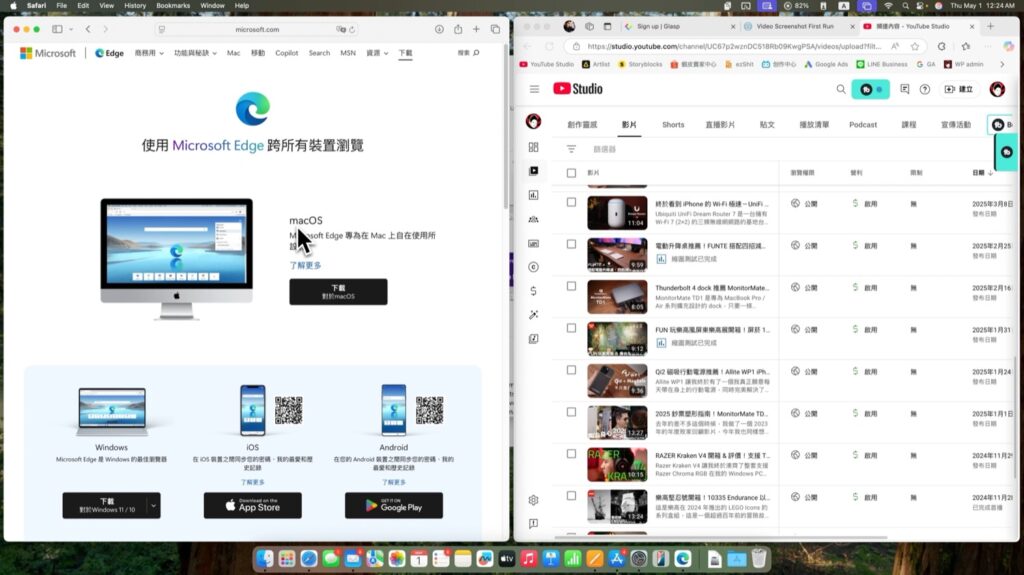Open the Analytics bar chart icon in Studio sidebar

(534, 195)
